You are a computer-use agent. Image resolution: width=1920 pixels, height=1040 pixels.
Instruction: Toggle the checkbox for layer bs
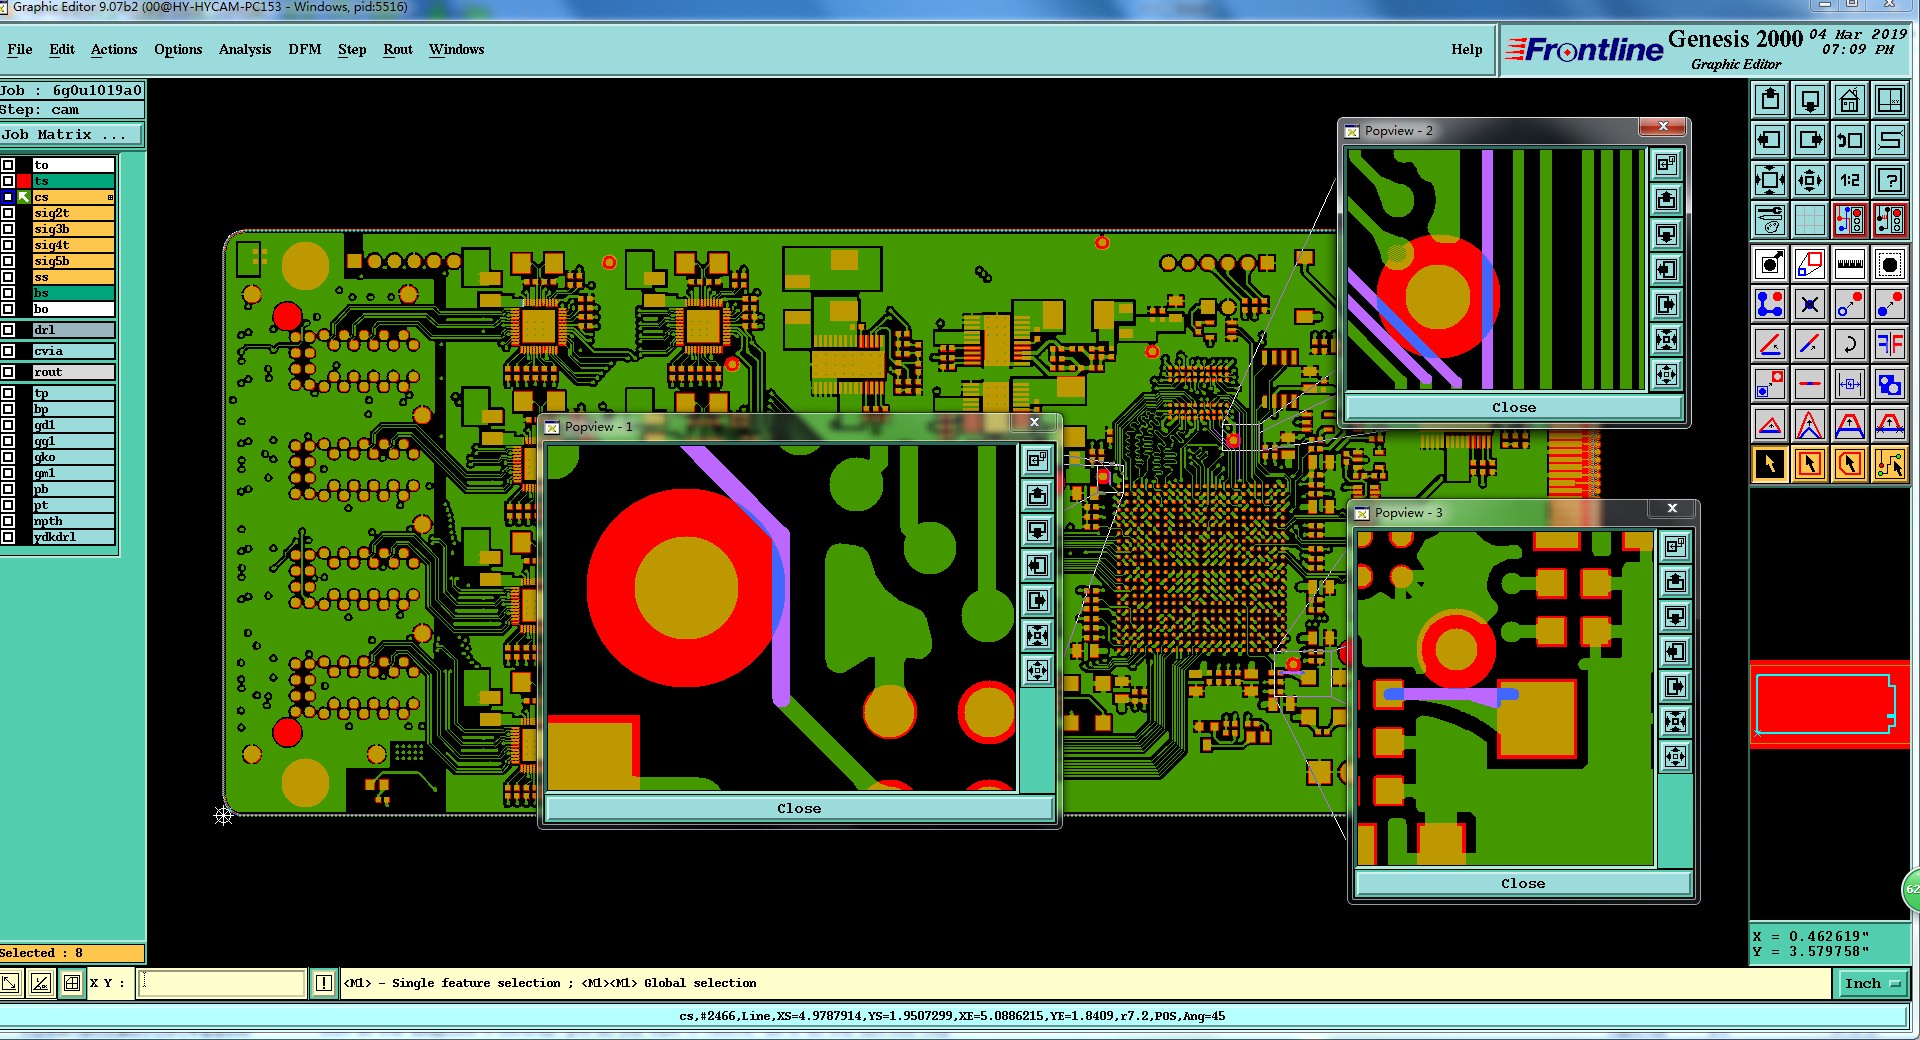click(x=8, y=293)
